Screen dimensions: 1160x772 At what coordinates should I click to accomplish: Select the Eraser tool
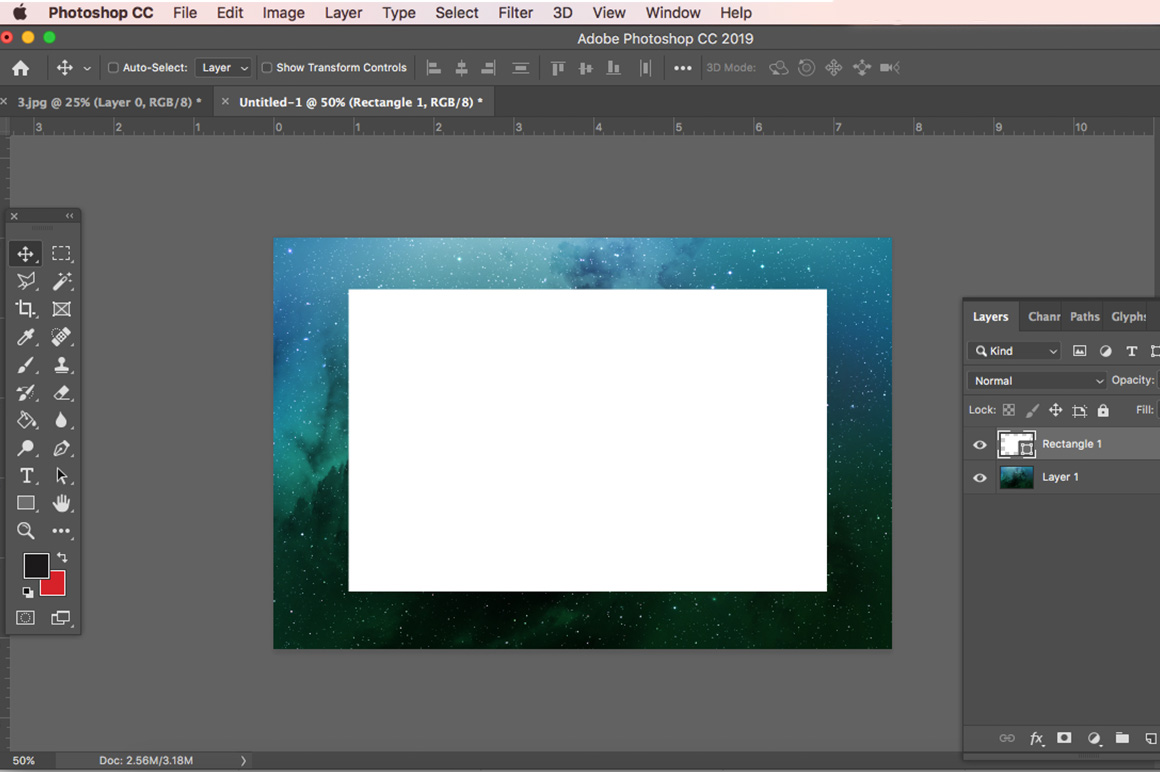tap(61, 393)
